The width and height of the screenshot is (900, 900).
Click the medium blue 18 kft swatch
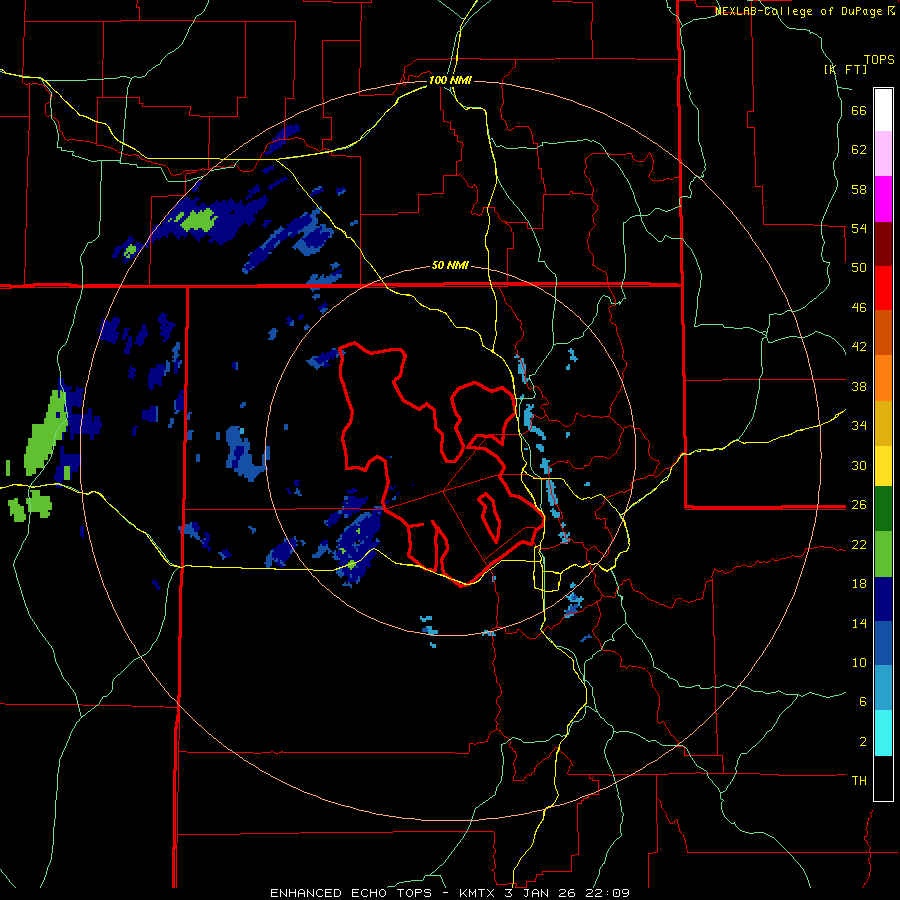(883, 643)
